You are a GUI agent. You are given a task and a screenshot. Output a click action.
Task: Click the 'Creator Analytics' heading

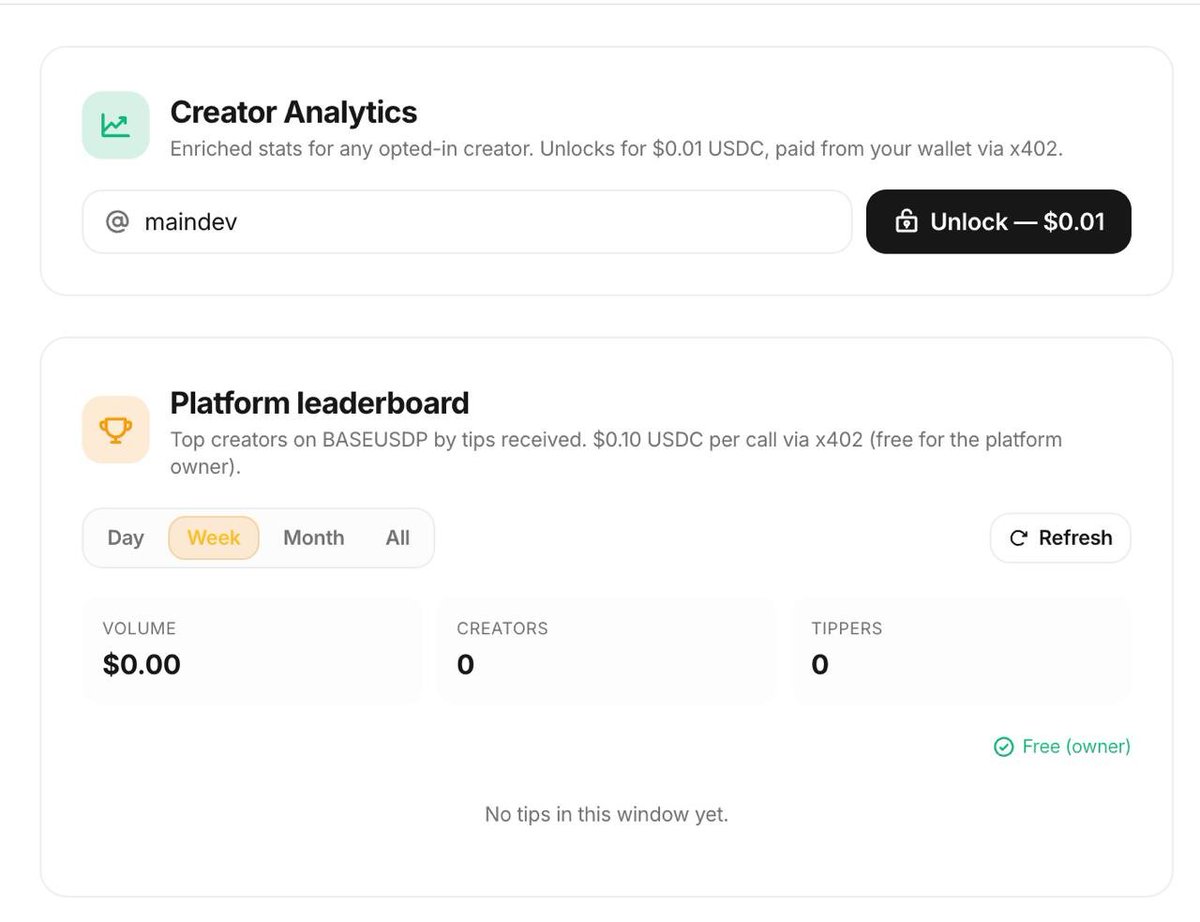(294, 112)
